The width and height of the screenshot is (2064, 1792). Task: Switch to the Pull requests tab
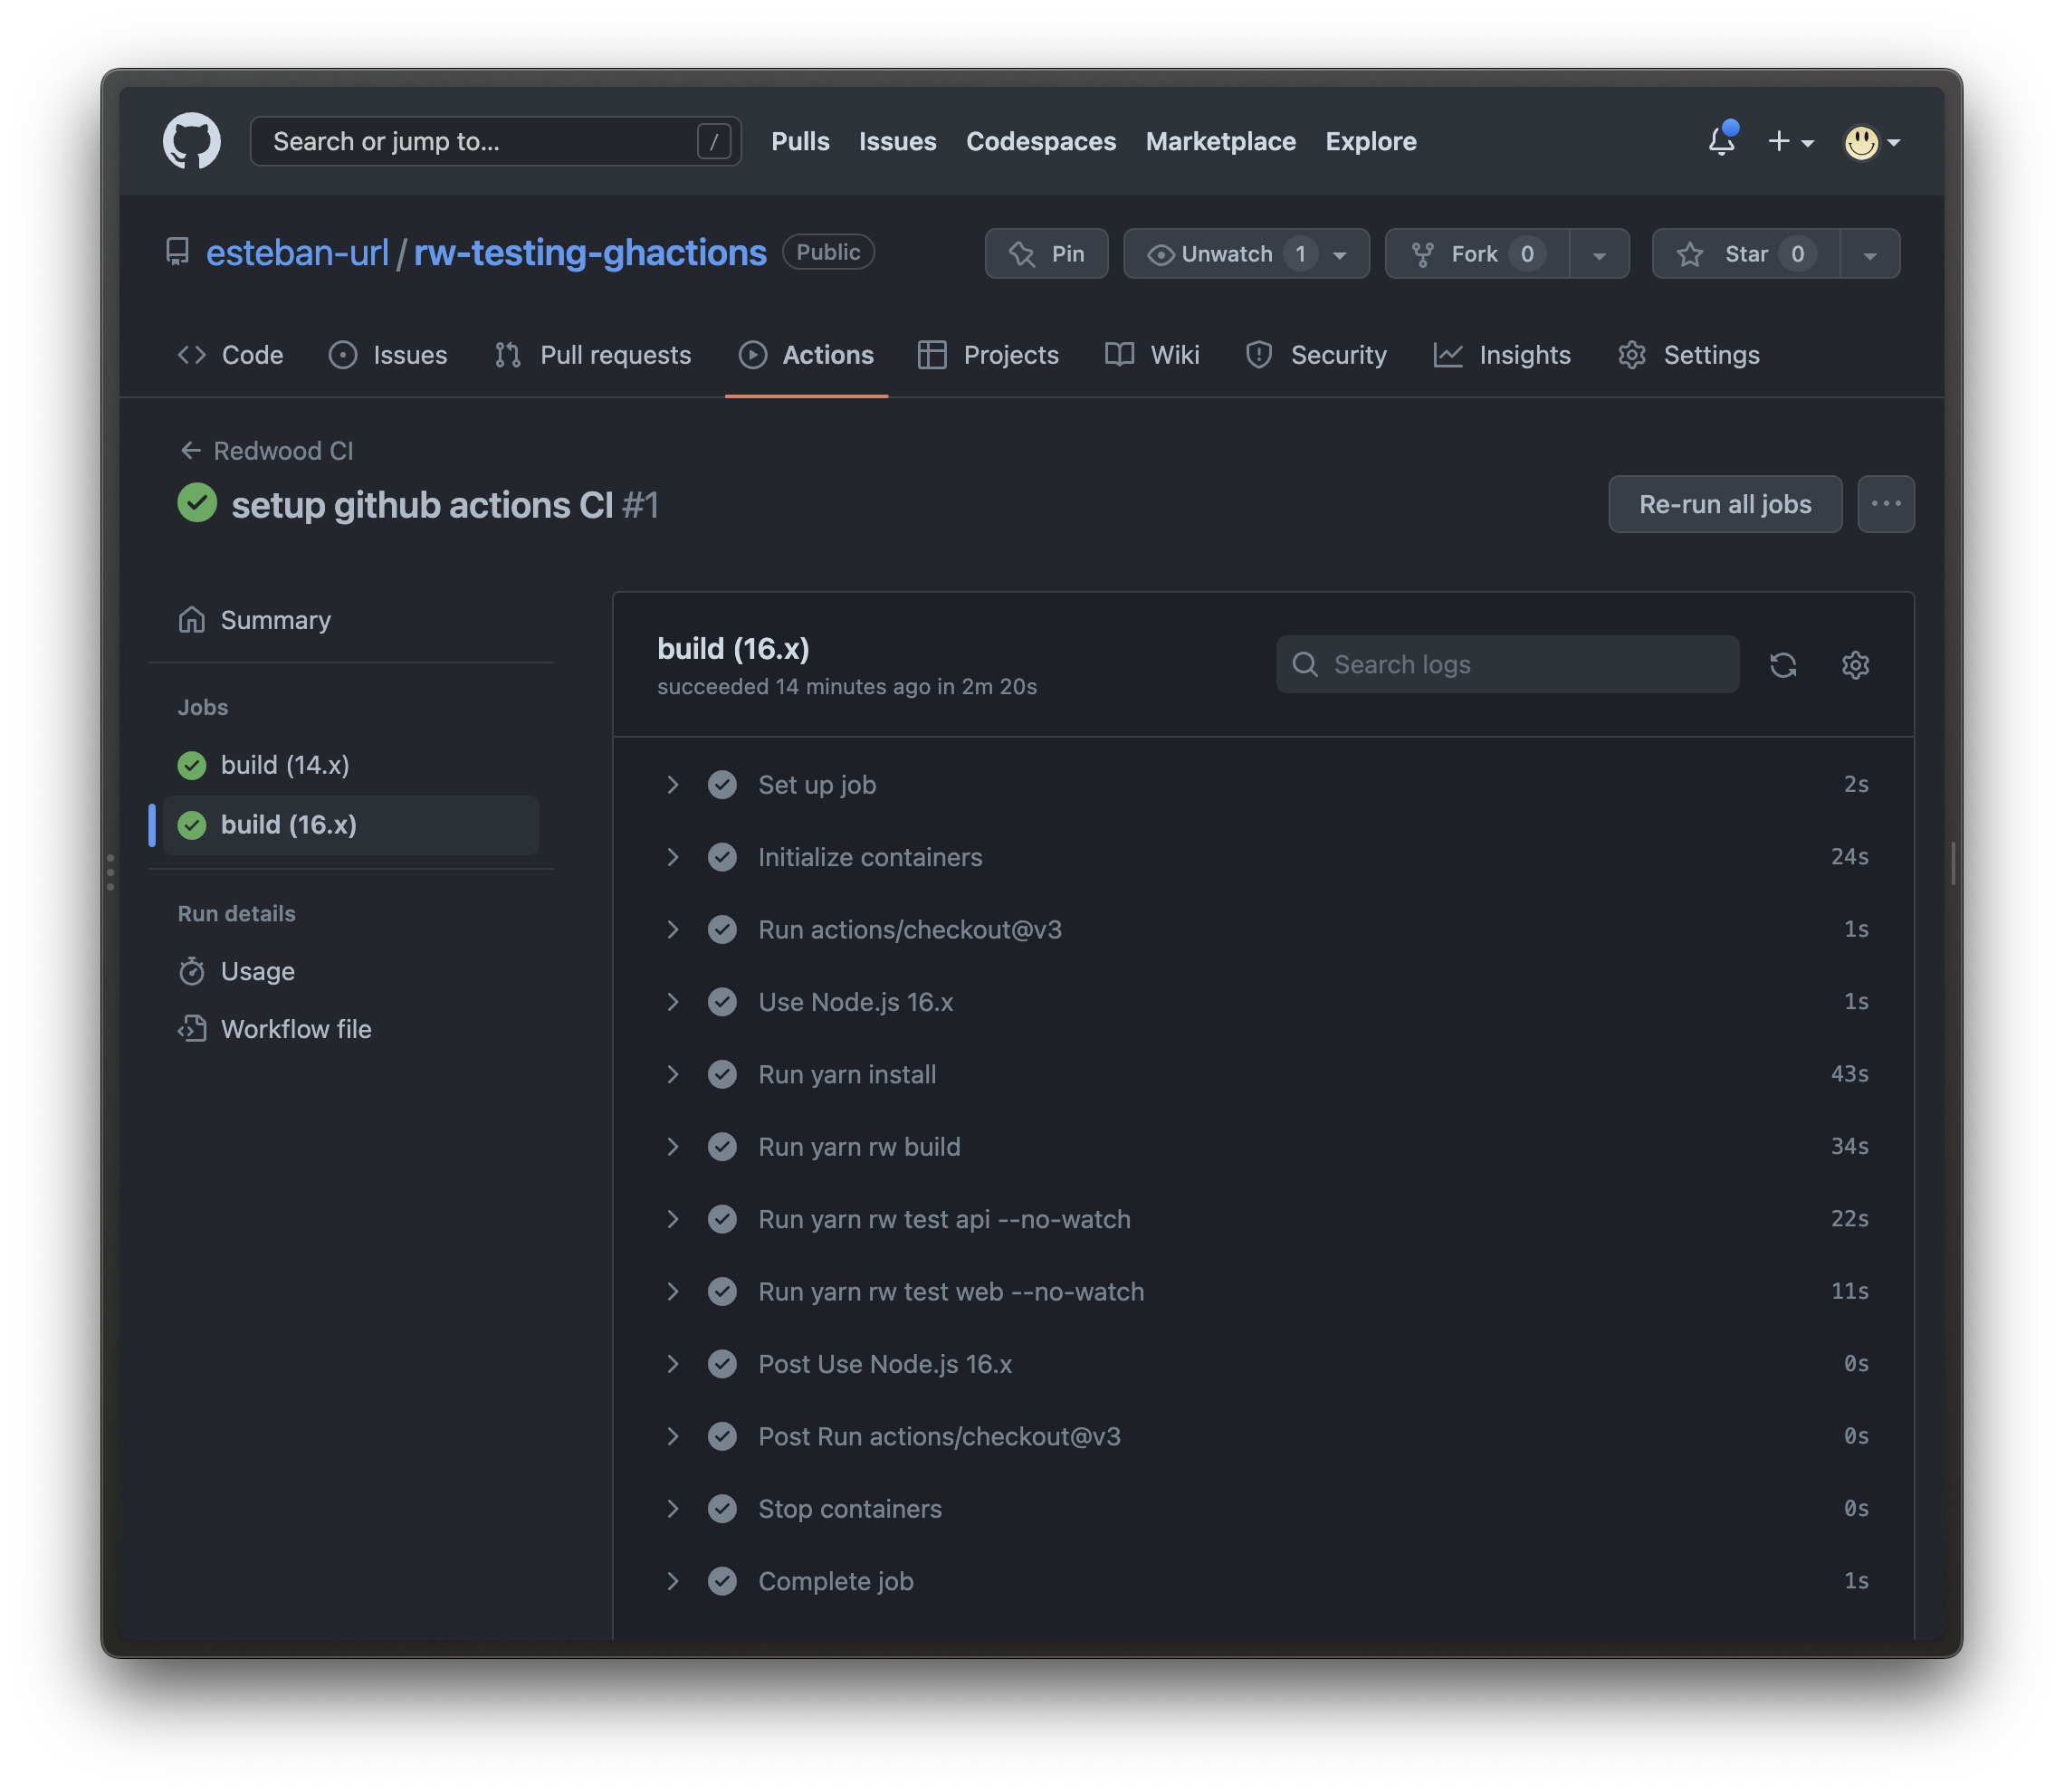(x=593, y=355)
